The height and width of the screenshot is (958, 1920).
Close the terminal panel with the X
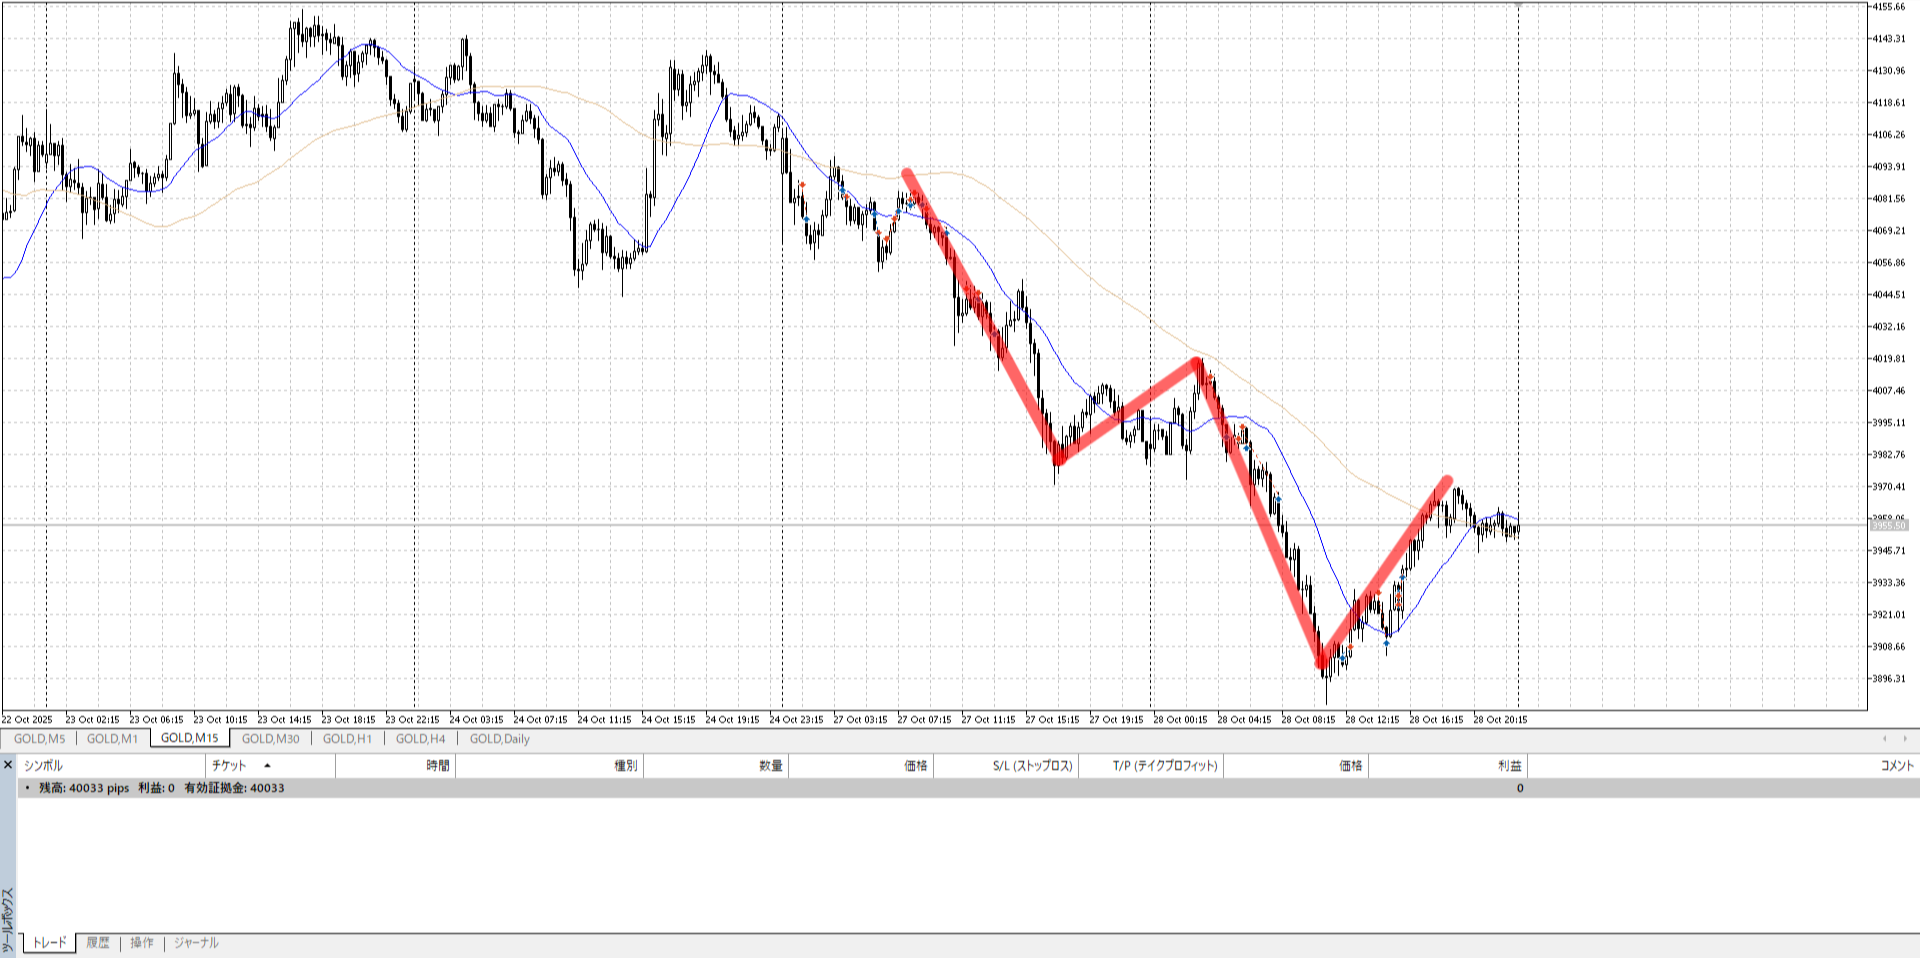pos(8,765)
